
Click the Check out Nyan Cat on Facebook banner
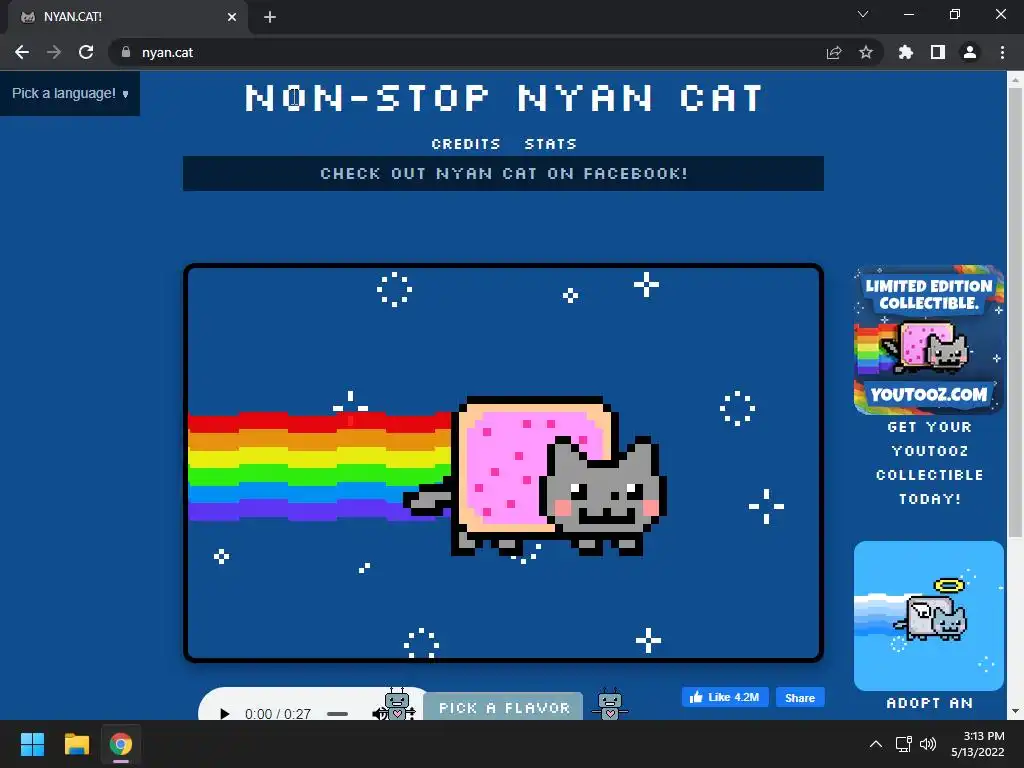coord(503,174)
